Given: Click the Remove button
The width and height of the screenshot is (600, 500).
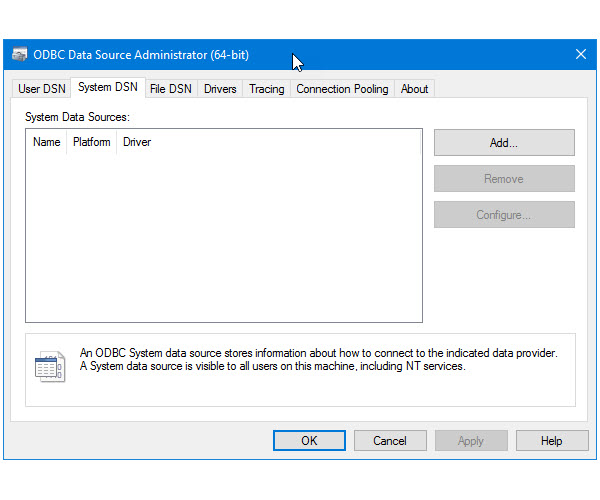Looking at the screenshot, I should click(x=504, y=179).
